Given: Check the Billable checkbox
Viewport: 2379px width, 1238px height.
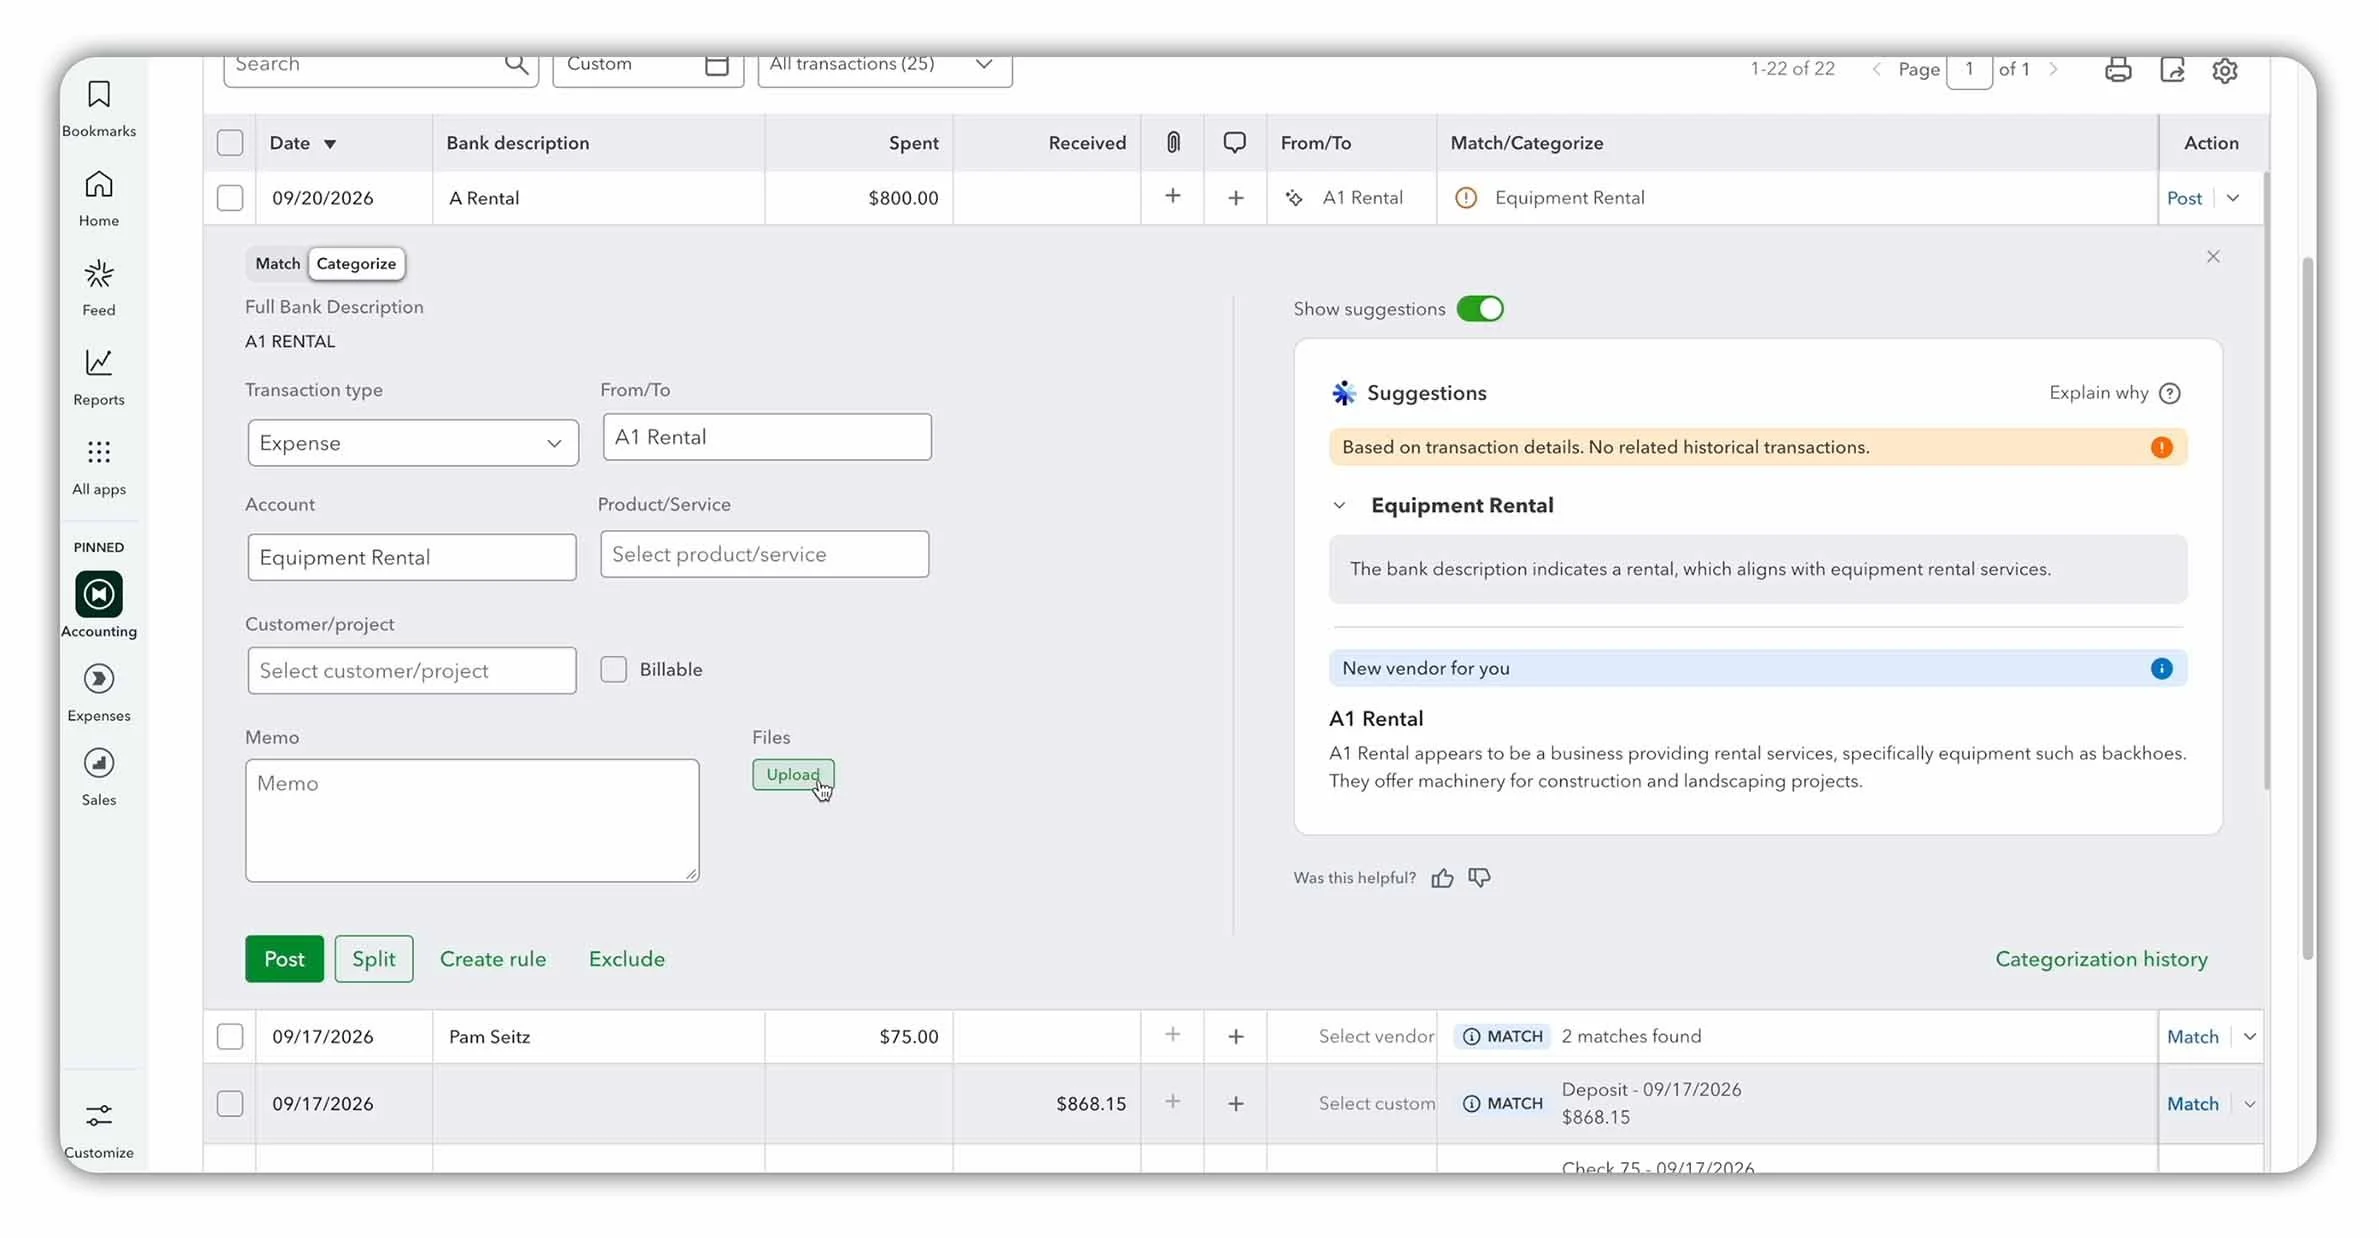Looking at the screenshot, I should 613,669.
